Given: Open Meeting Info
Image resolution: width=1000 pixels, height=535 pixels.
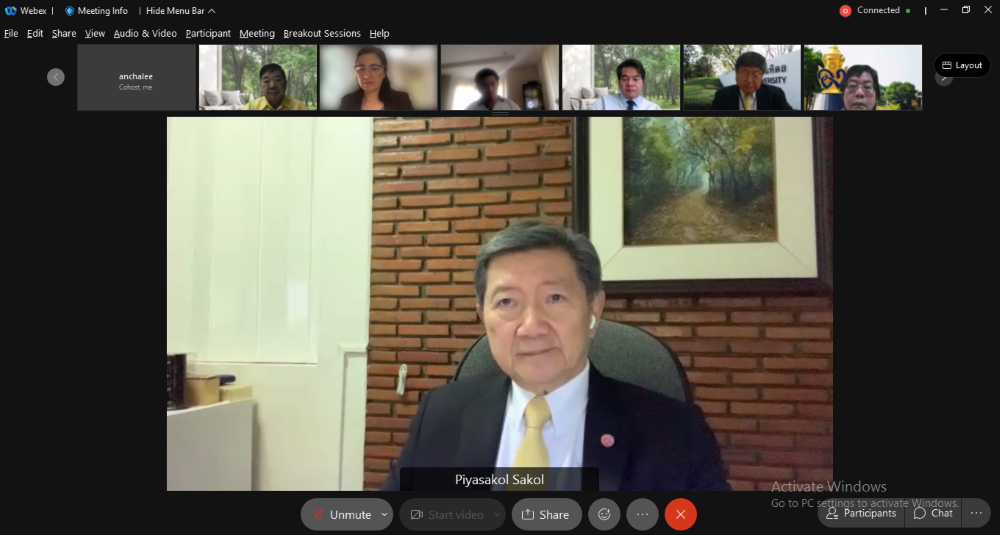Looking at the screenshot, I should [x=97, y=11].
